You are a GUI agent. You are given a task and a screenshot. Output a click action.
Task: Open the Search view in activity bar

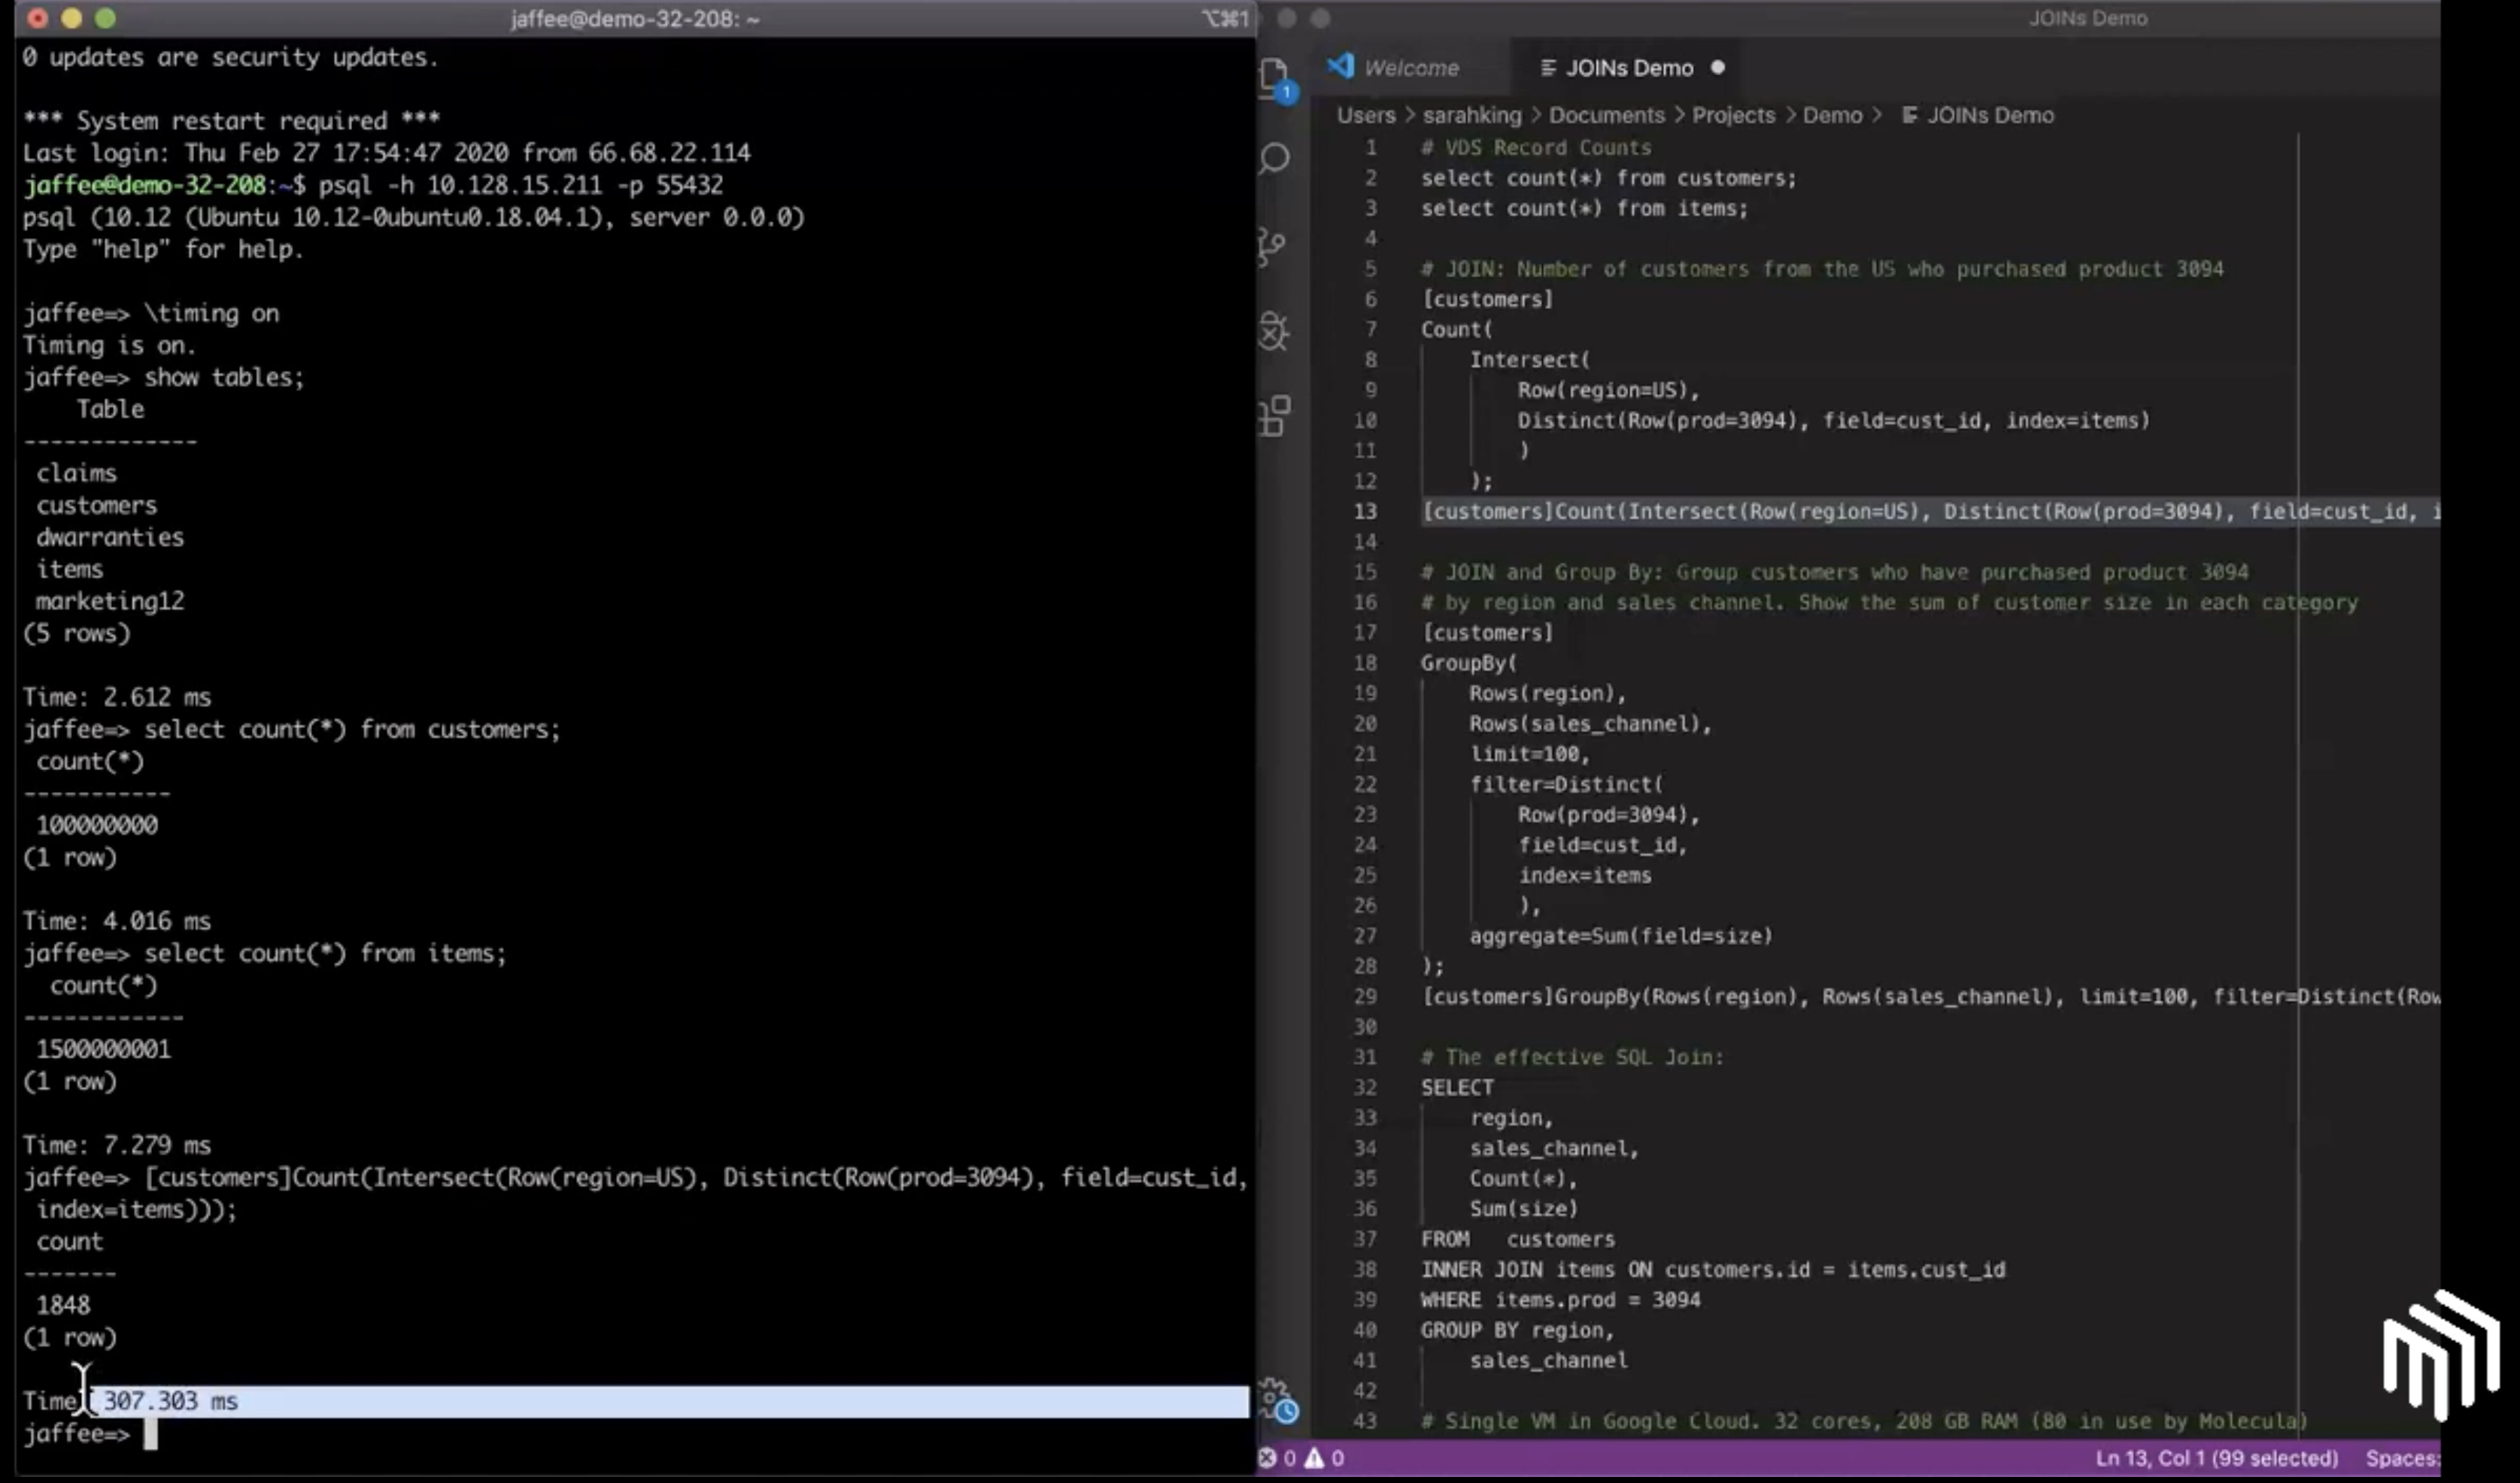click(x=1275, y=158)
